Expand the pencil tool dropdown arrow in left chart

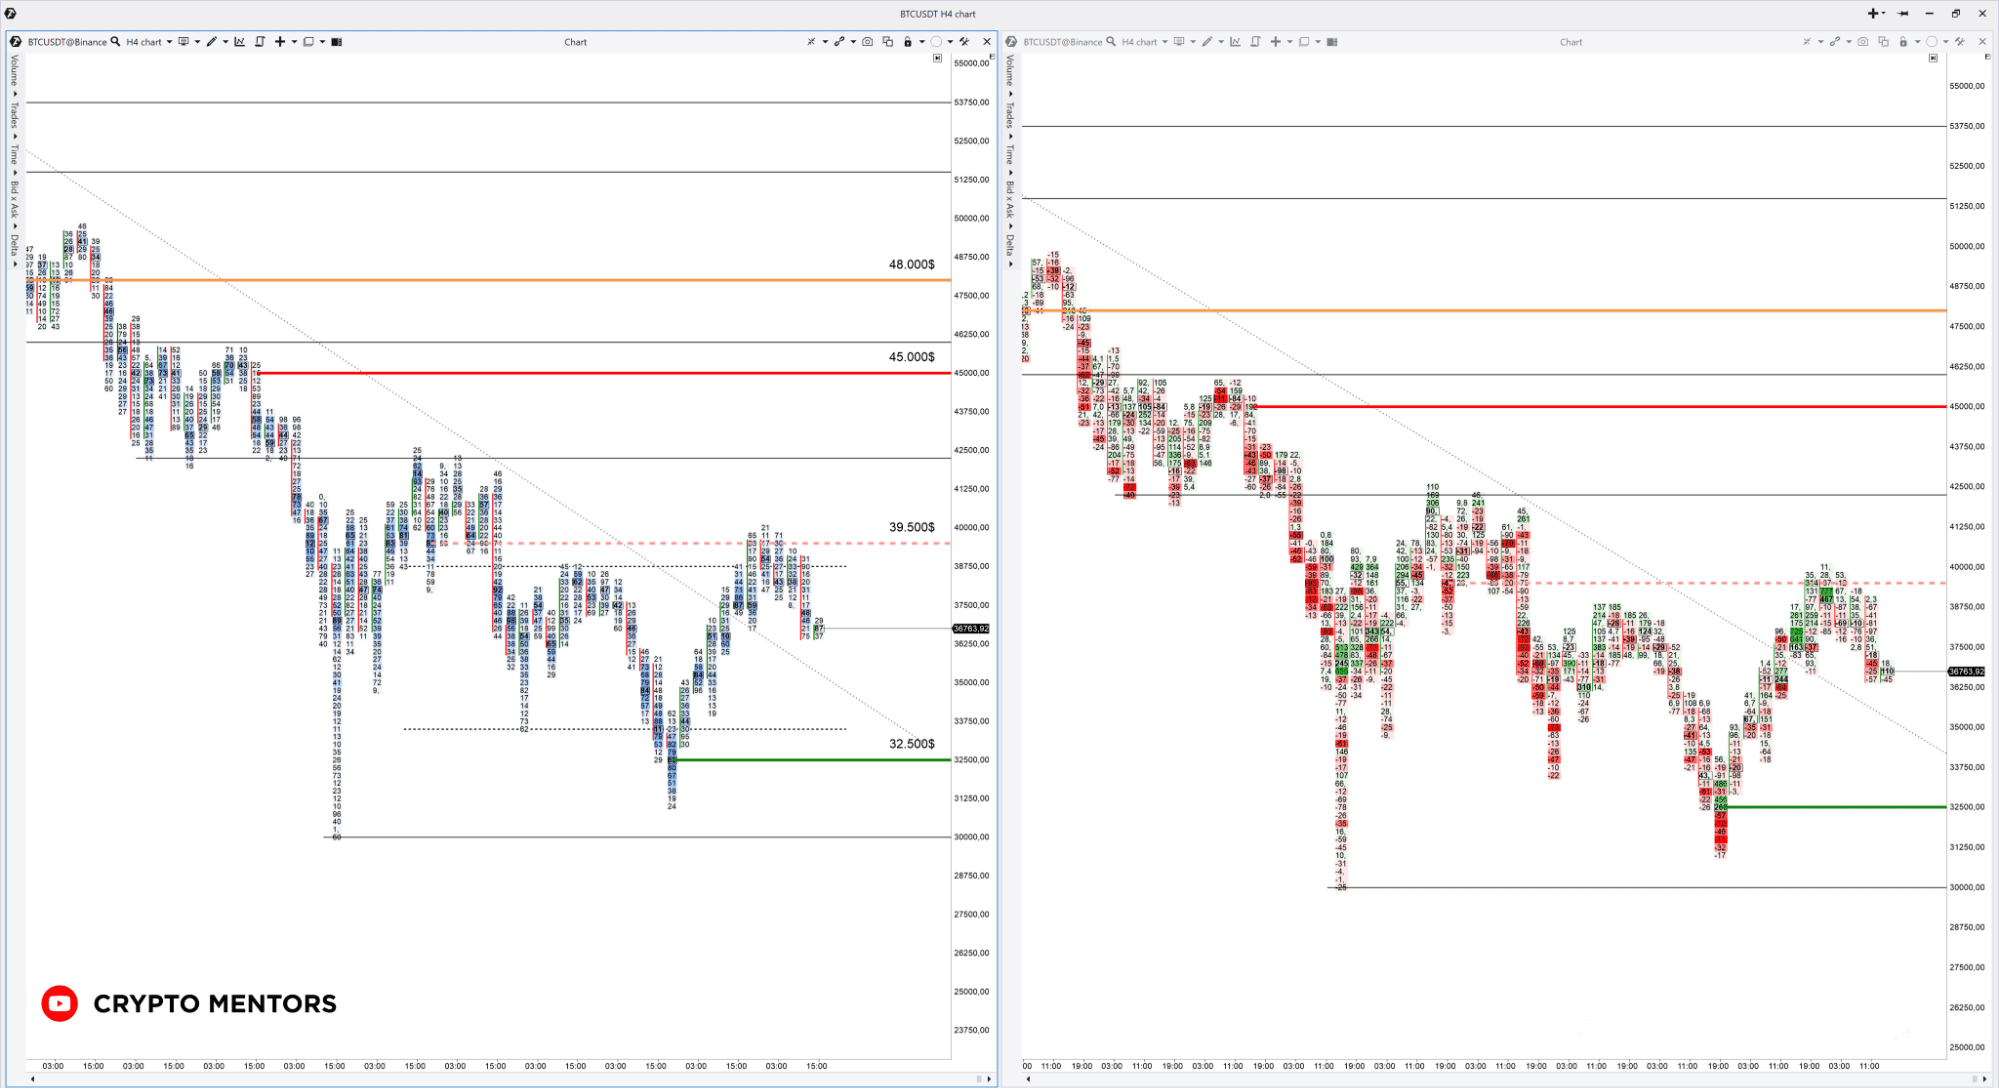[x=225, y=42]
